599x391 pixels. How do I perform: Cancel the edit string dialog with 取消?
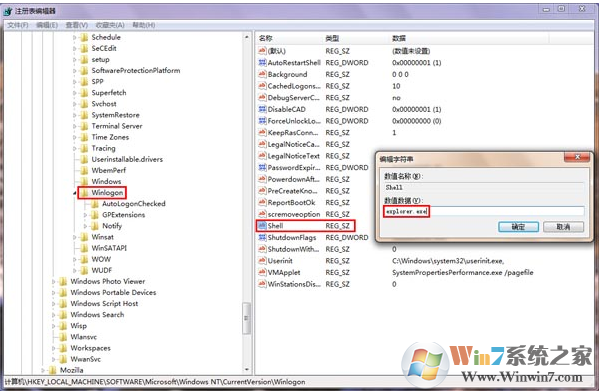(x=563, y=227)
